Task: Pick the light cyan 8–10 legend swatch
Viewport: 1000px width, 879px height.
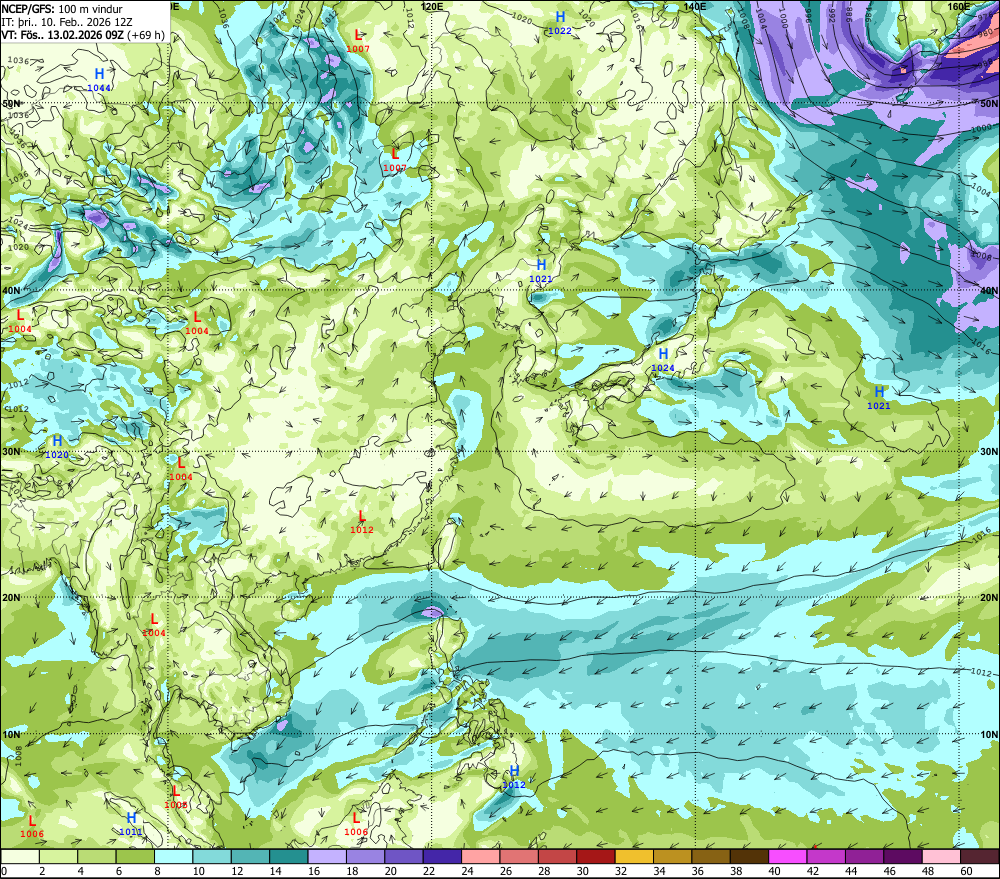Action: pos(173,857)
